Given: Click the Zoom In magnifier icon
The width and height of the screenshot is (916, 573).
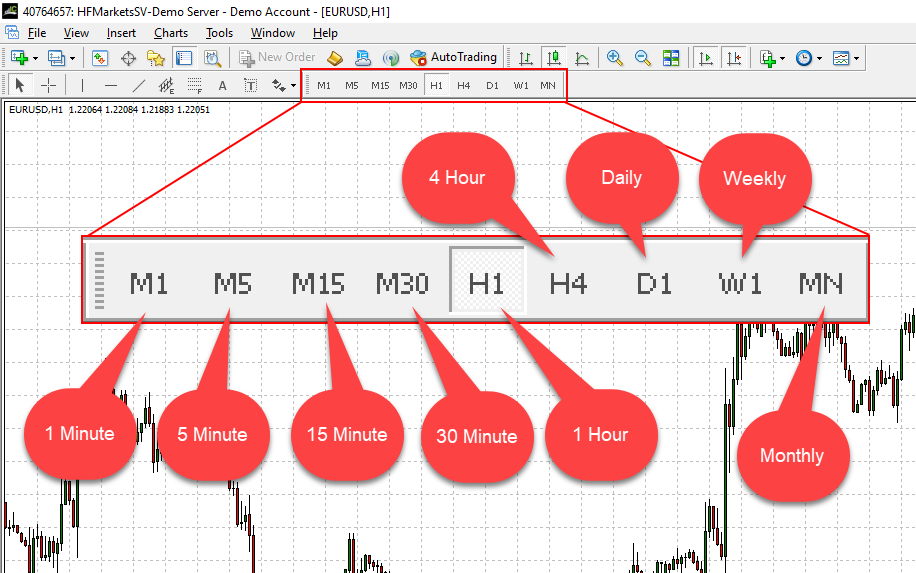Looking at the screenshot, I should pyautogui.click(x=615, y=58).
